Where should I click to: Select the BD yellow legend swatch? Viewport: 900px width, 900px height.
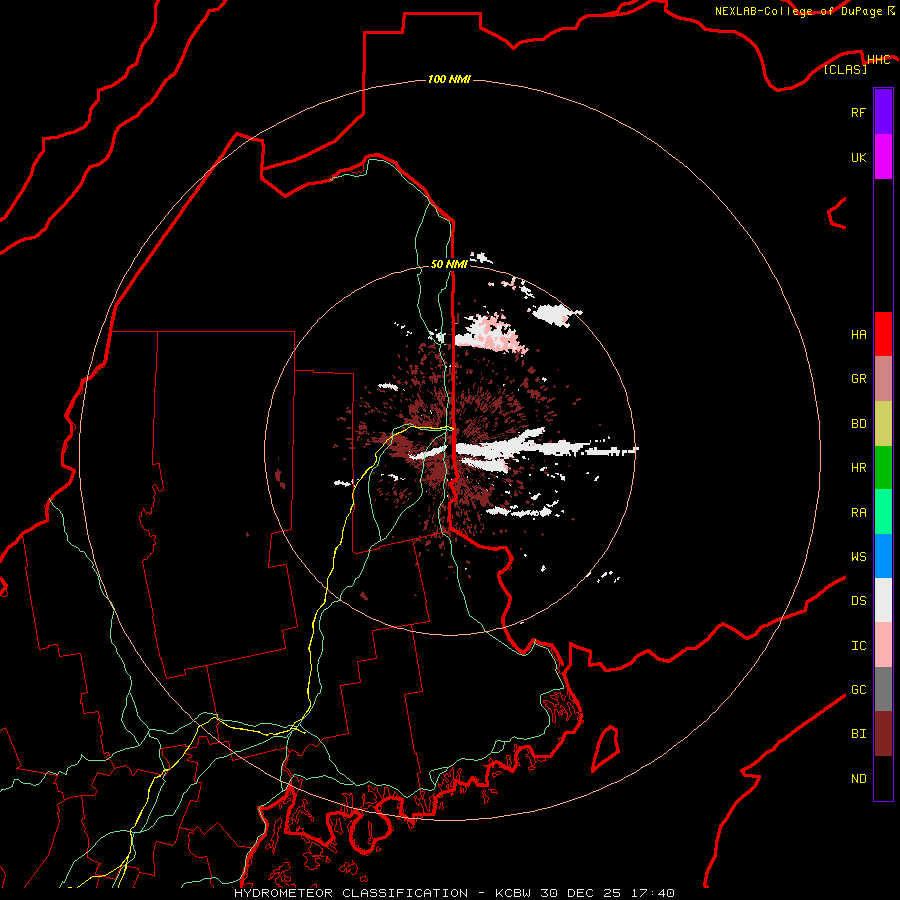pyautogui.click(x=883, y=424)
